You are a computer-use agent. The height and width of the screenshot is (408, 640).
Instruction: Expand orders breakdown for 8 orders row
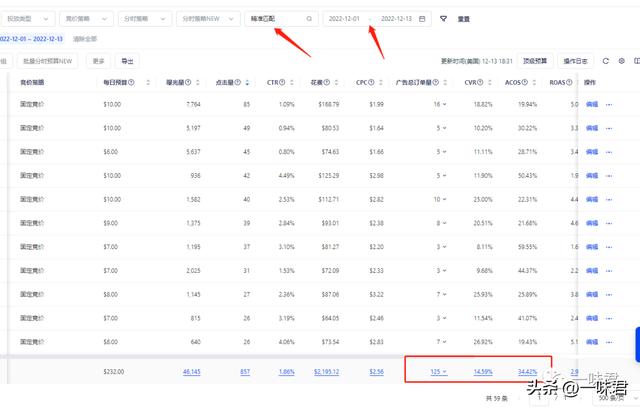pos(444,223)
